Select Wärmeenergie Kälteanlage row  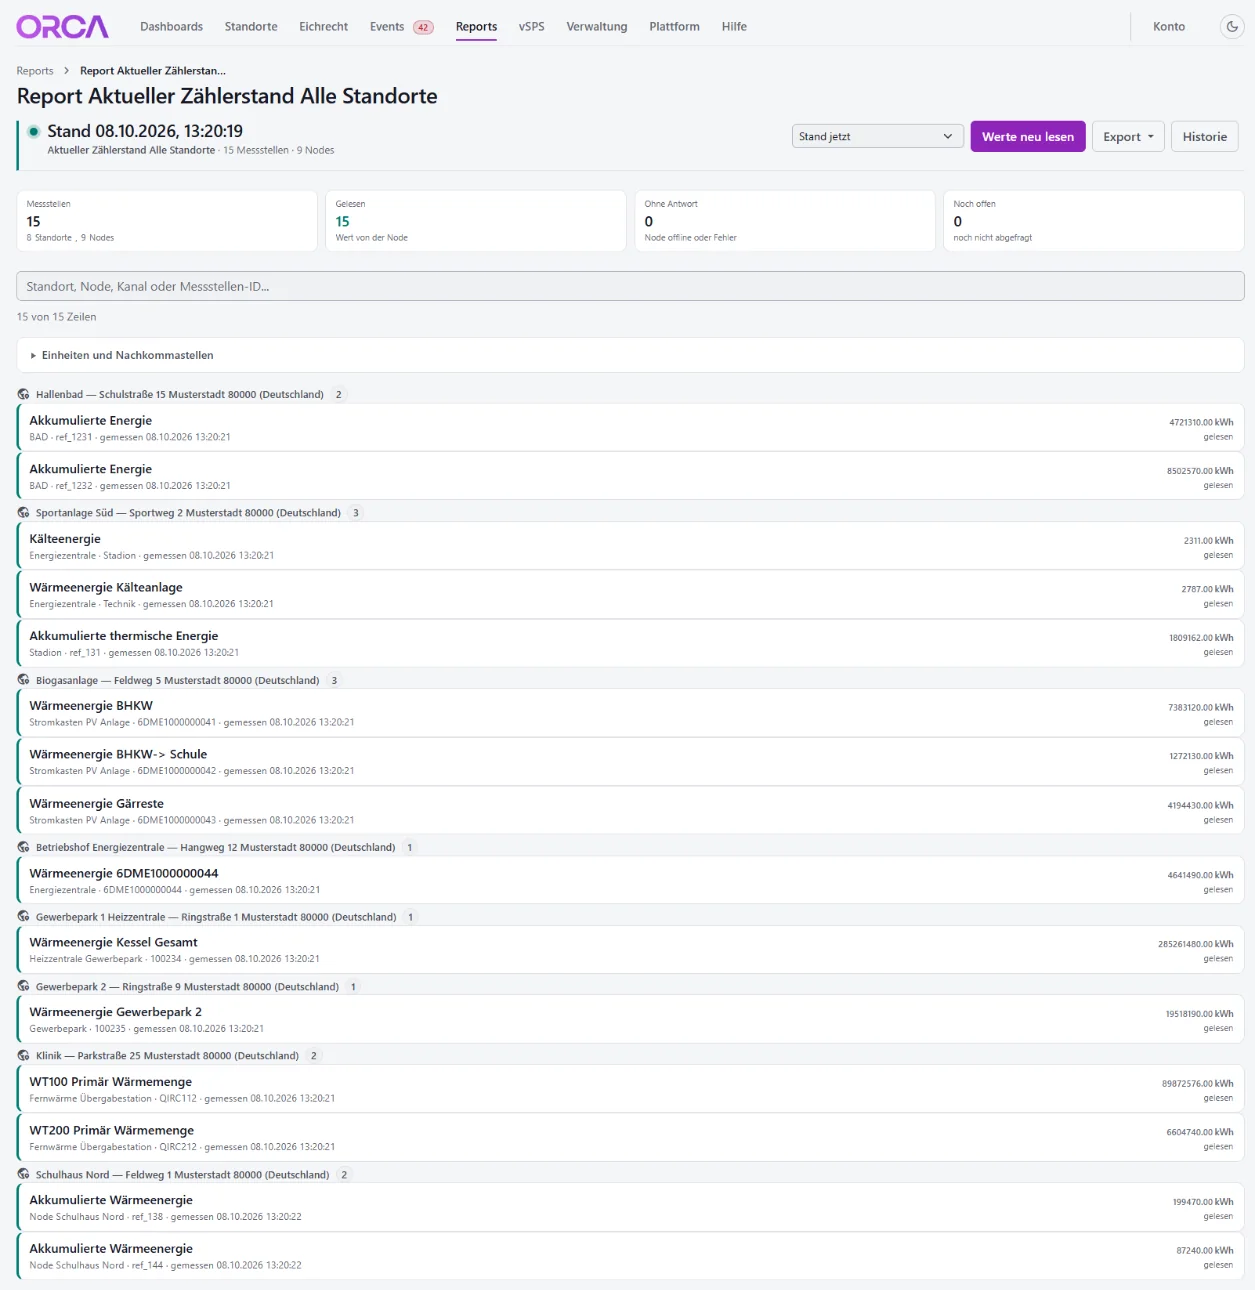(x=630, y=595)
